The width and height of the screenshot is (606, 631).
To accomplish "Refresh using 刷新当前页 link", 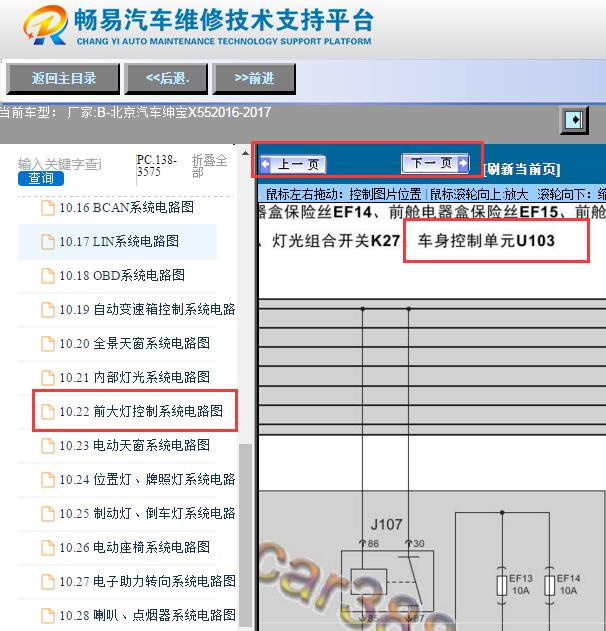I will click(x=522, y=169).
